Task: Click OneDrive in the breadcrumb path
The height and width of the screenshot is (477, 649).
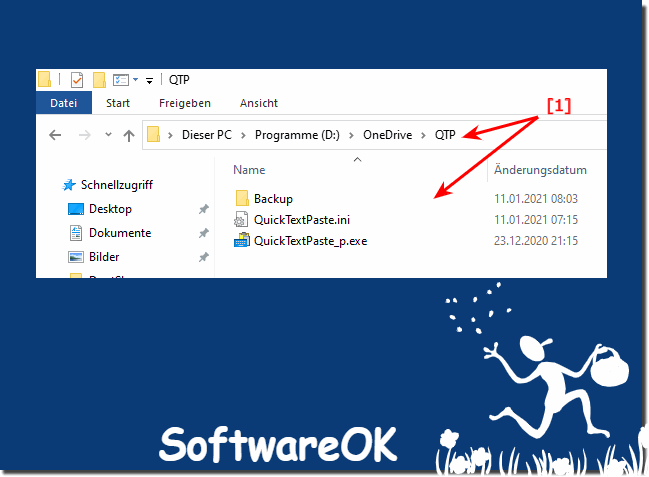Action: pos(387,135)
